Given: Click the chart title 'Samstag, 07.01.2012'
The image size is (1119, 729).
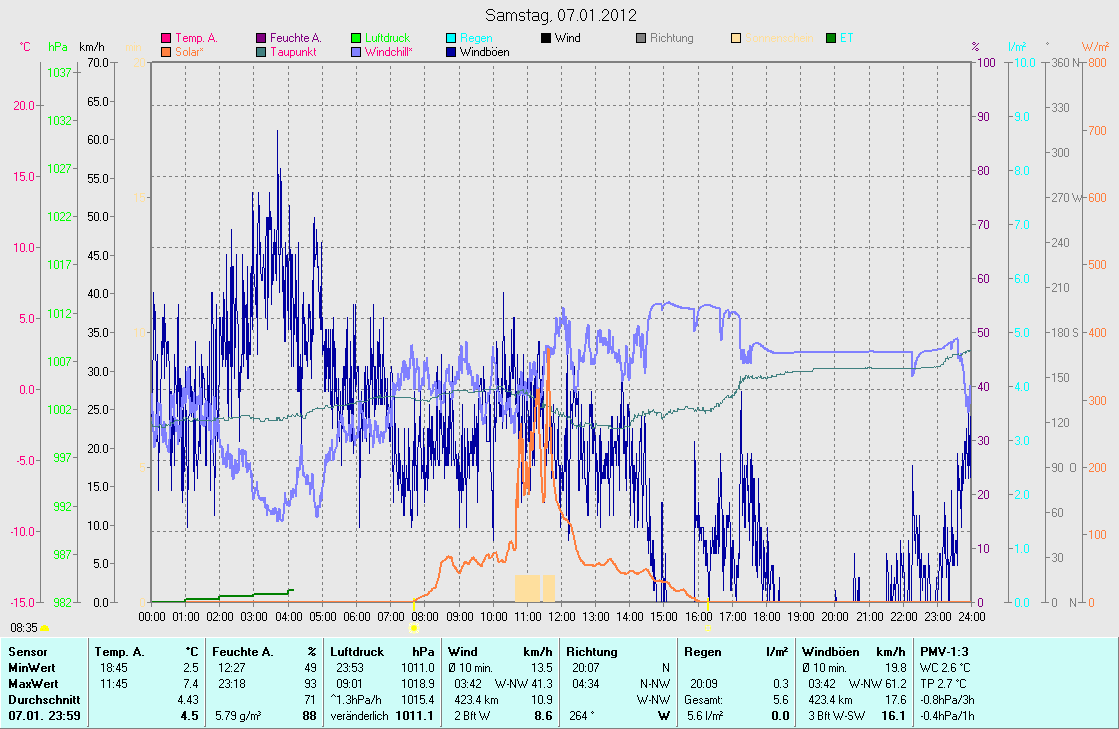Looking at the screenshot, I should pos(561,15).
